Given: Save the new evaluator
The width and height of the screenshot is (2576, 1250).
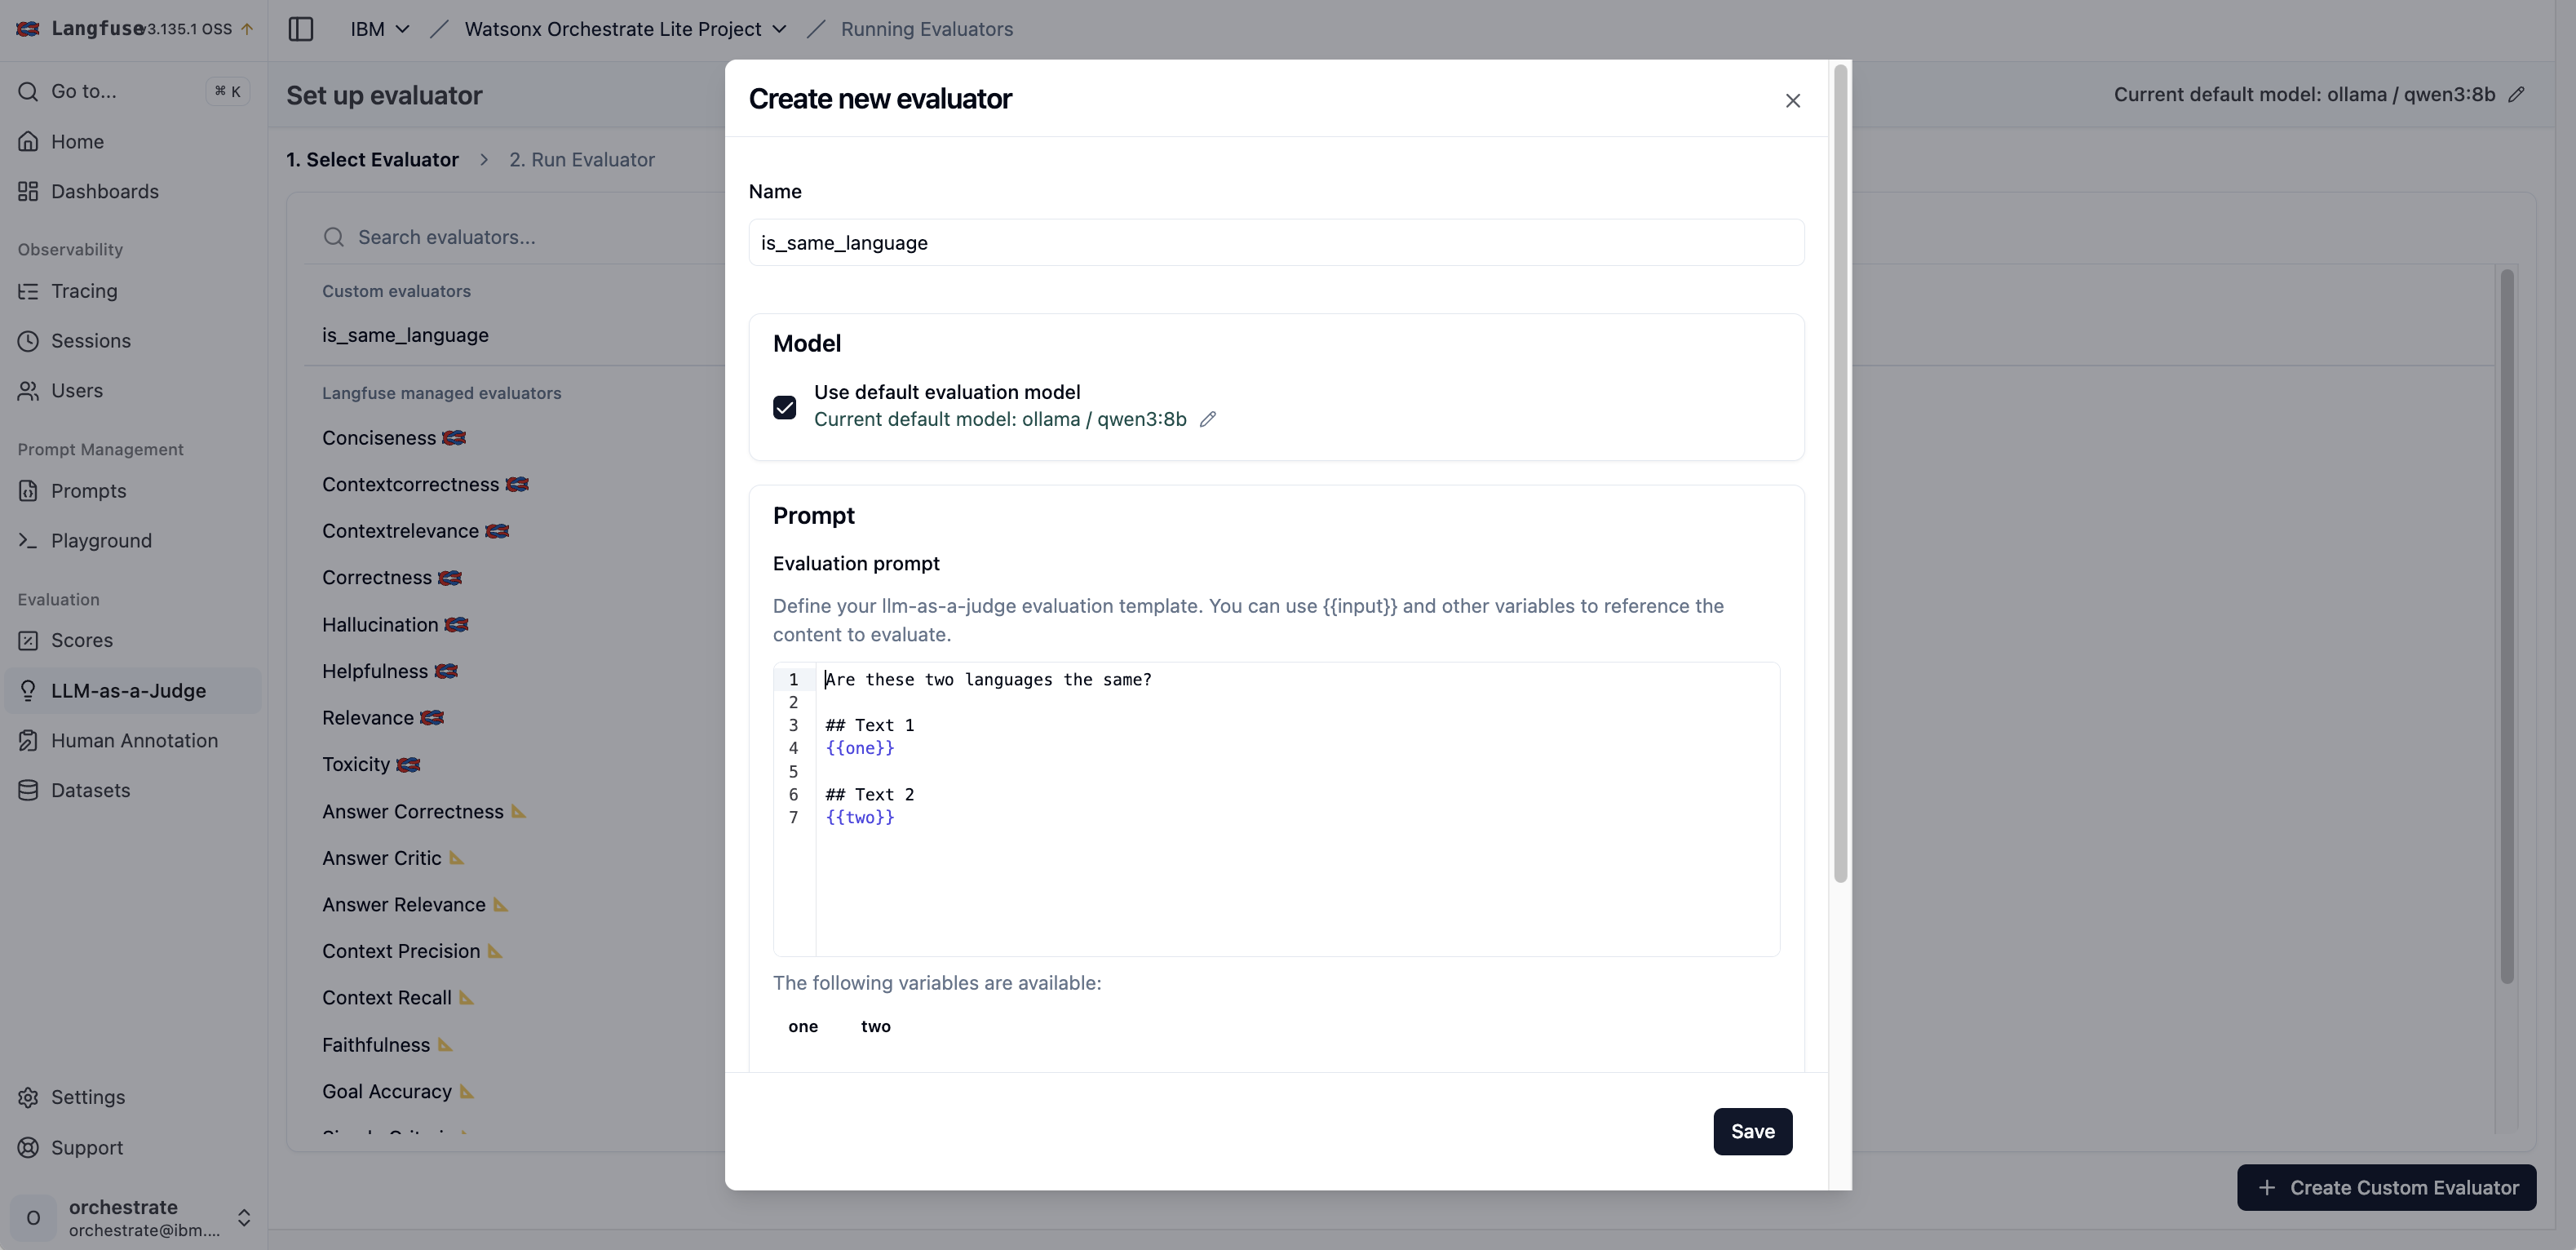Looking at the screenshot, I should [1752, 1131].
